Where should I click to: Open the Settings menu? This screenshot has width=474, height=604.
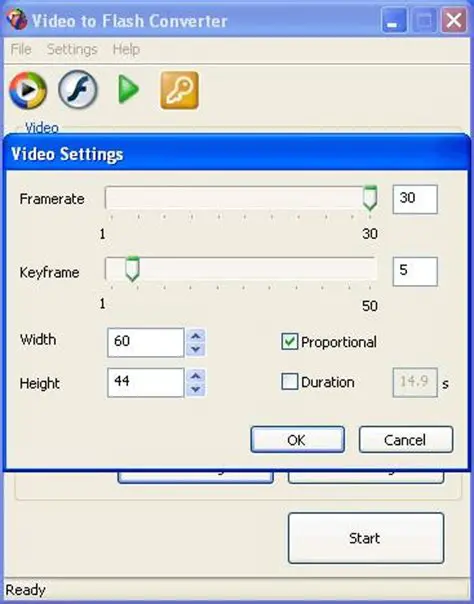pyautogui.click(x=72, y=49)
